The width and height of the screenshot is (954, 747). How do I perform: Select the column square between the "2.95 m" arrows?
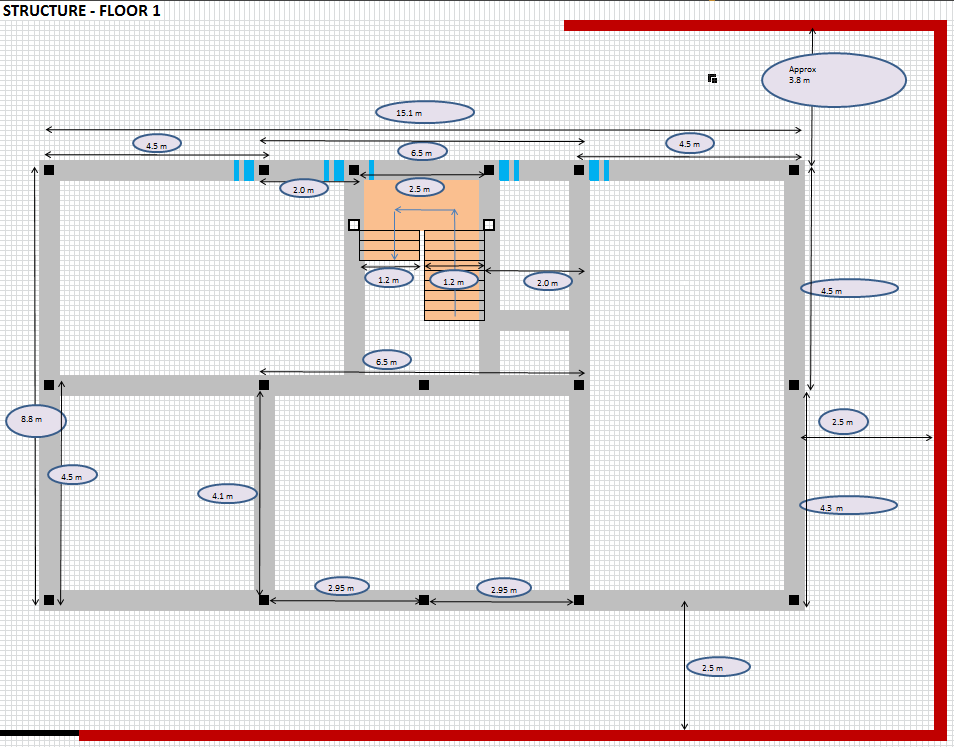pyautogui.click(x=424, y=600)
